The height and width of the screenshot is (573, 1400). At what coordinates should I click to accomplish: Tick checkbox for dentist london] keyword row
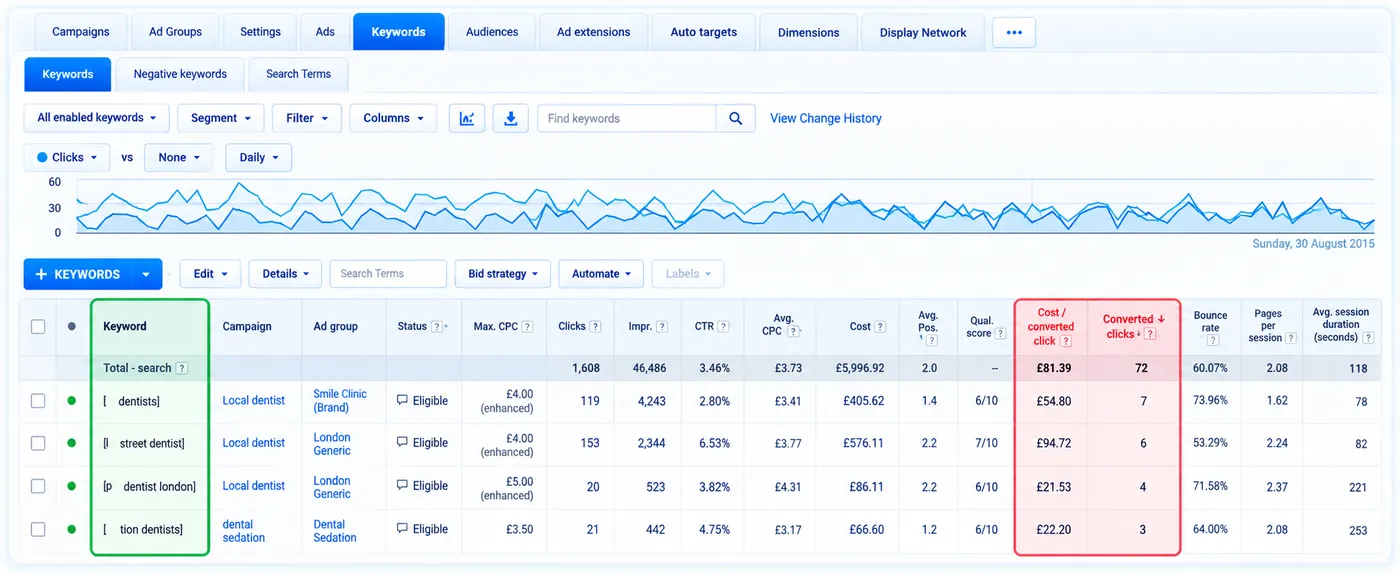pos(38,486)
